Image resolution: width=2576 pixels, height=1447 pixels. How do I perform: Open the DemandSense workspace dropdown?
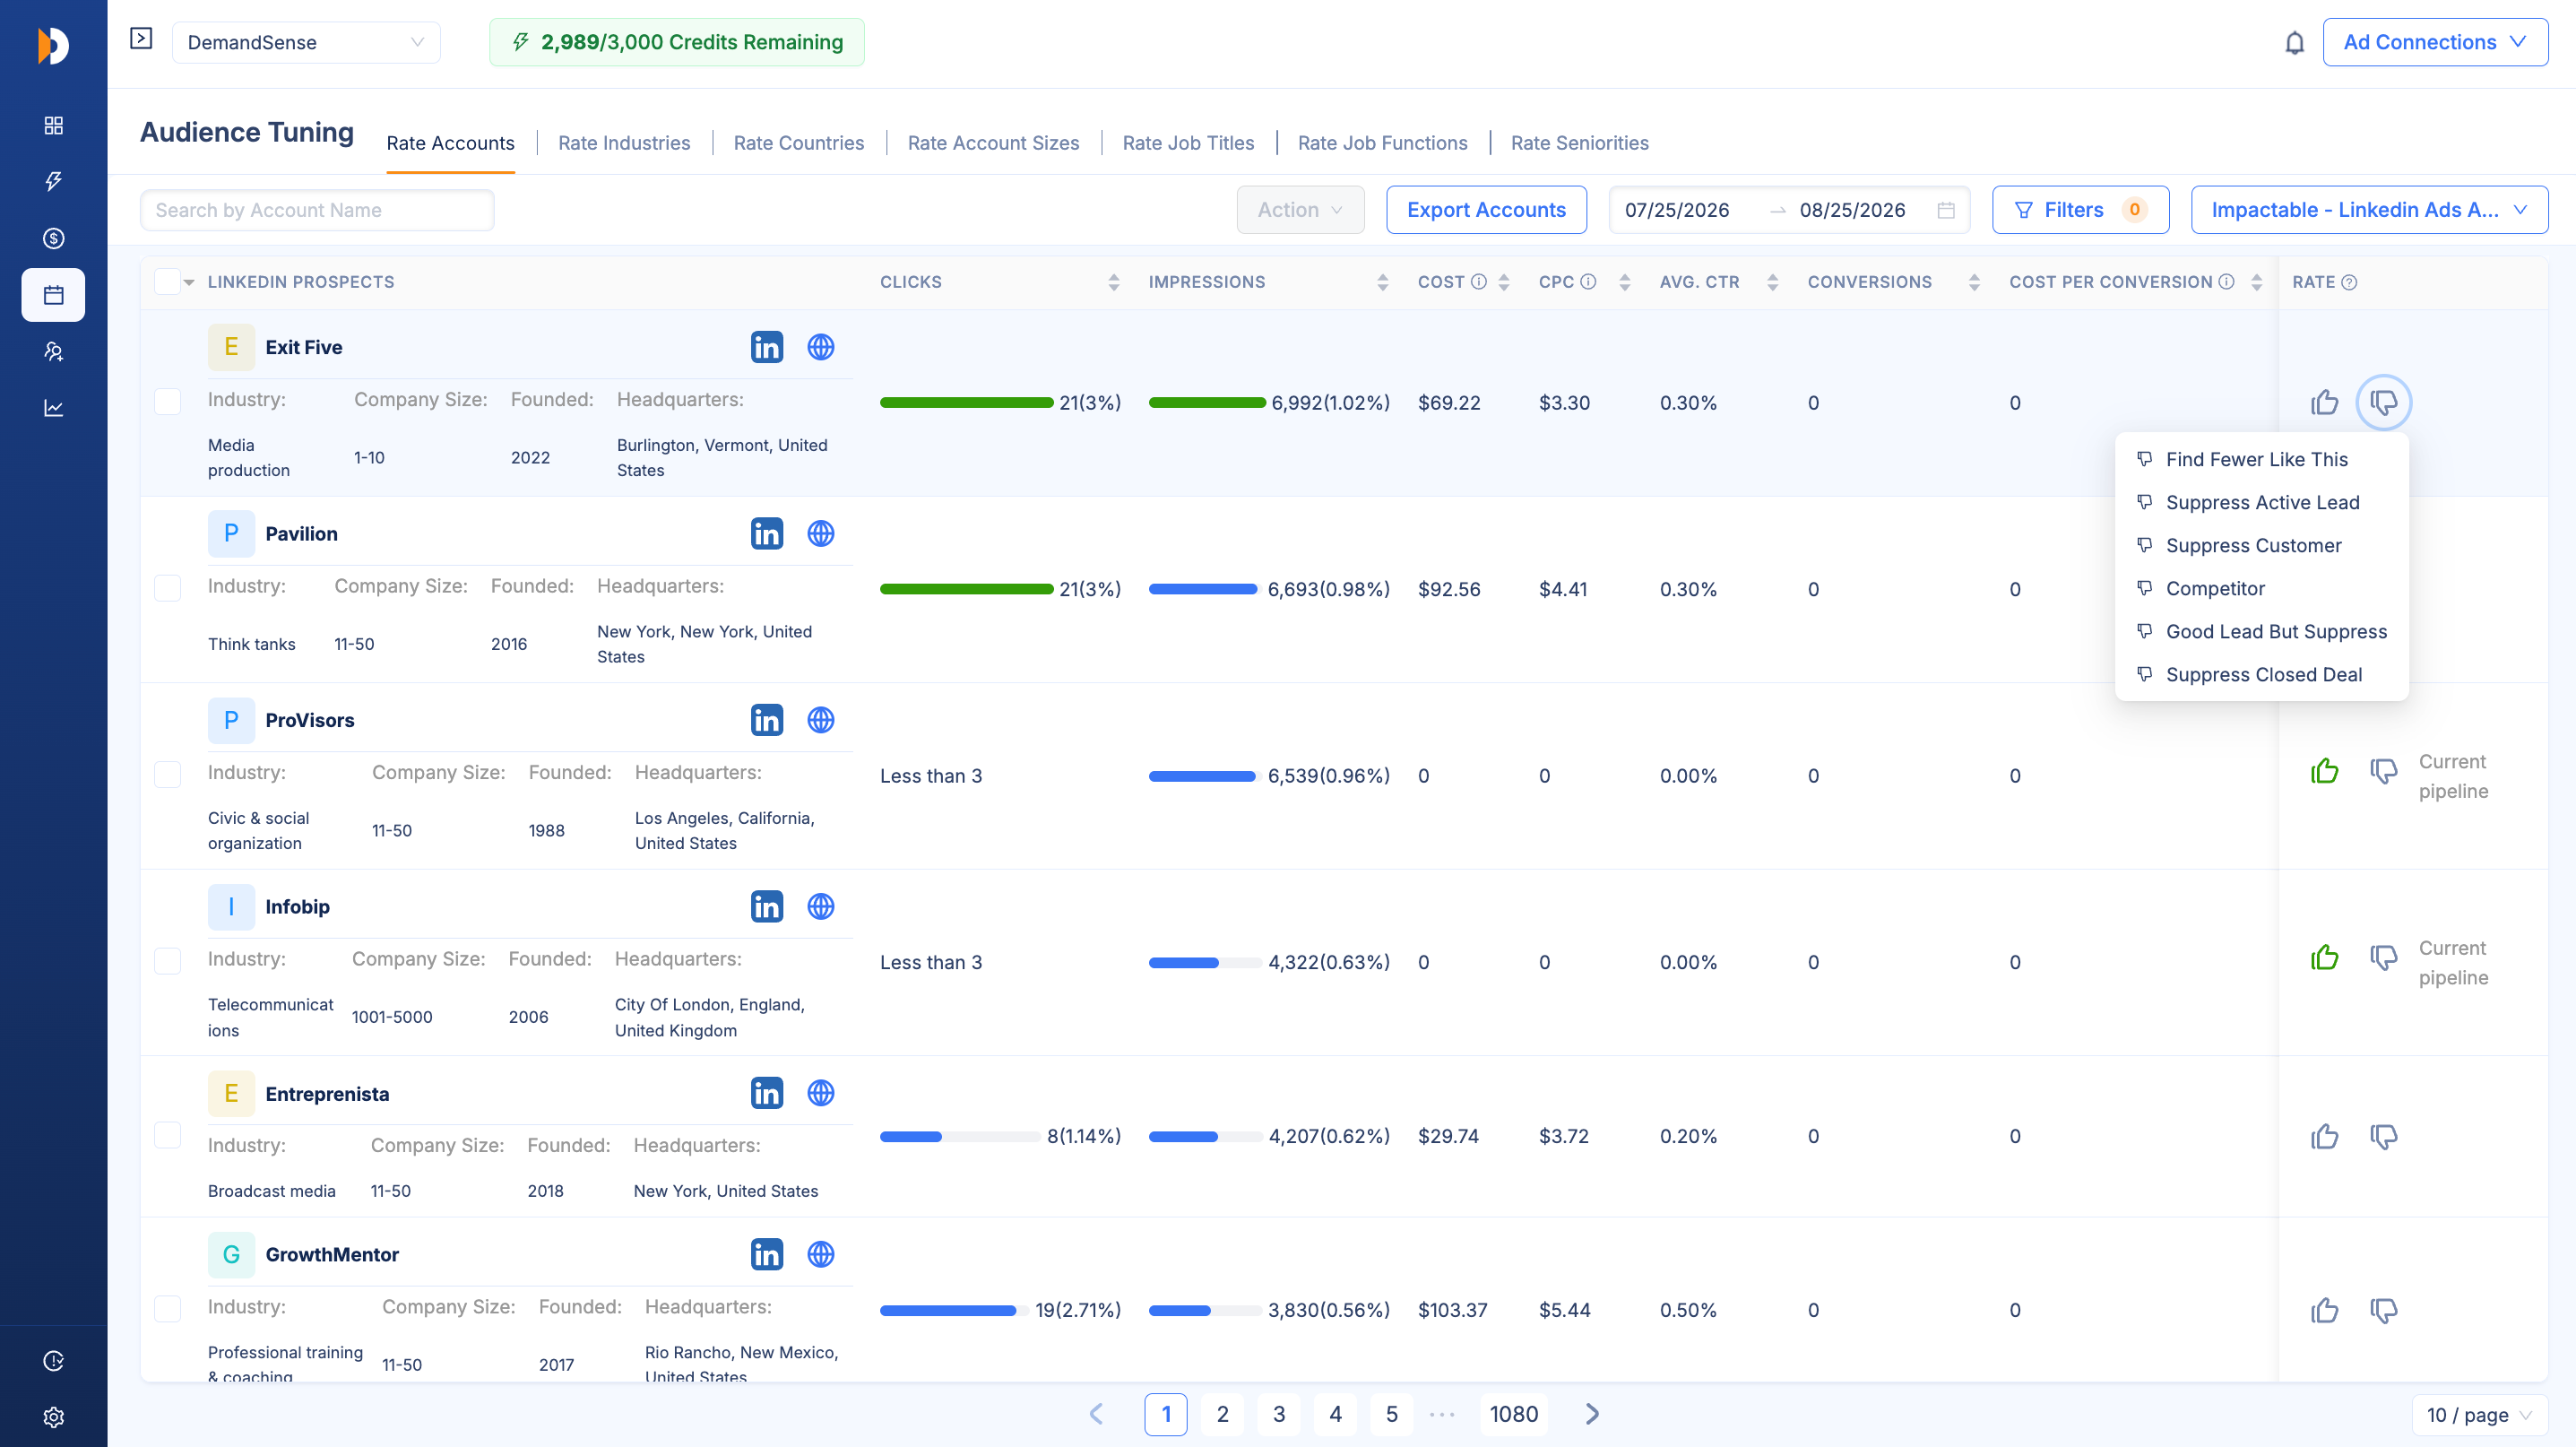click(x=306, y=42)
